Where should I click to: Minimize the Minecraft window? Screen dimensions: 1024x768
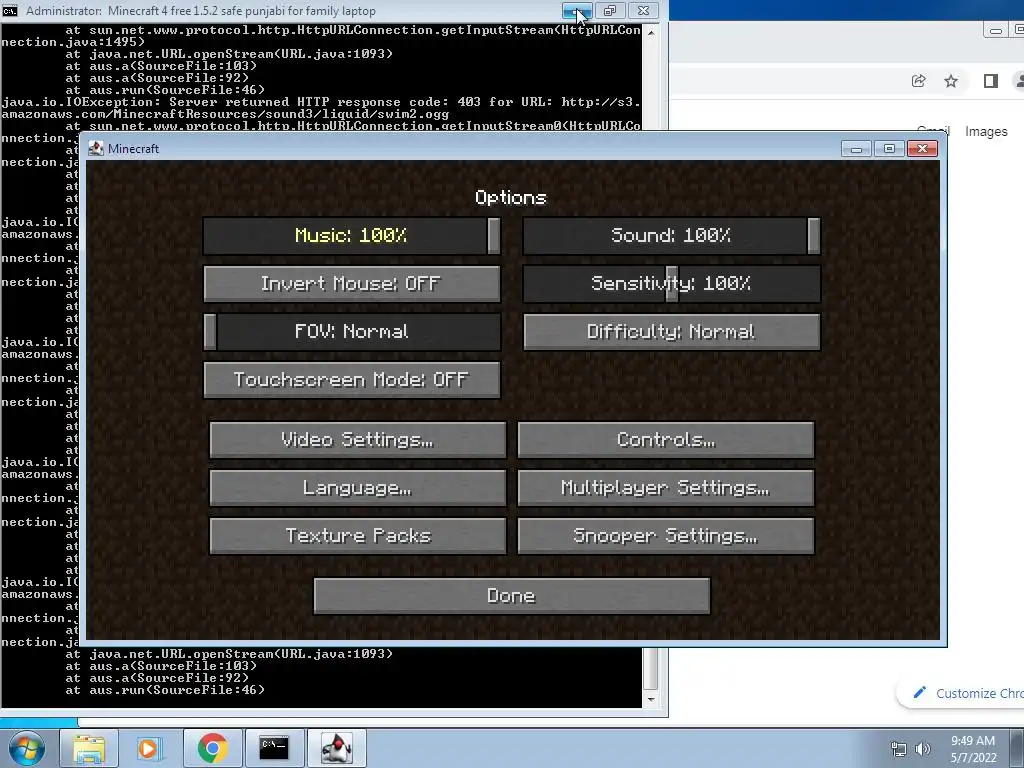pyautogui.click(x=856, y=149)
